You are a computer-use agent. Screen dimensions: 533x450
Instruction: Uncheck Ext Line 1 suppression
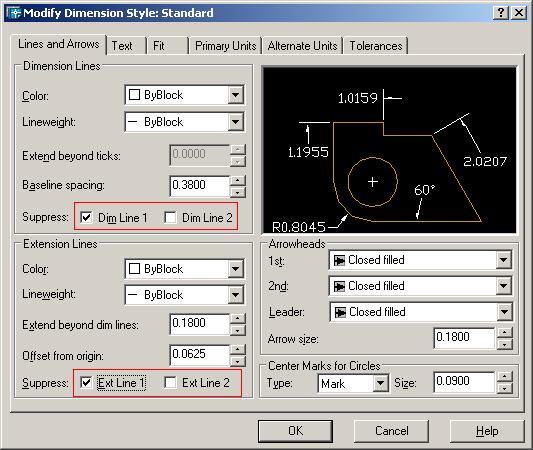coord(86,383)
